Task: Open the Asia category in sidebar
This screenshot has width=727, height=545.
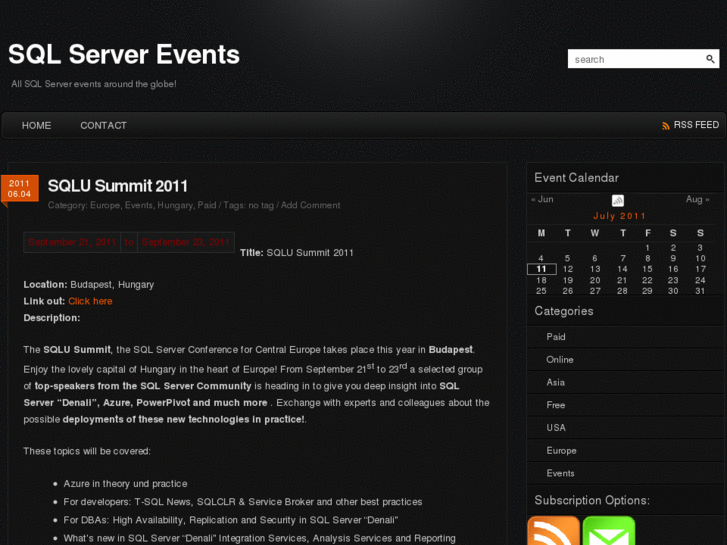Action: [x=555, y=382]
